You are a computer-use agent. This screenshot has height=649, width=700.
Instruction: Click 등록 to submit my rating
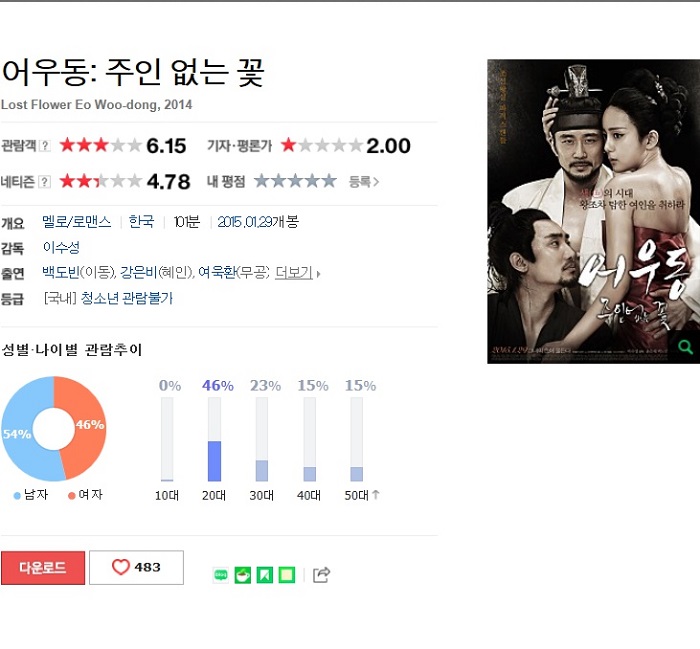363,182
